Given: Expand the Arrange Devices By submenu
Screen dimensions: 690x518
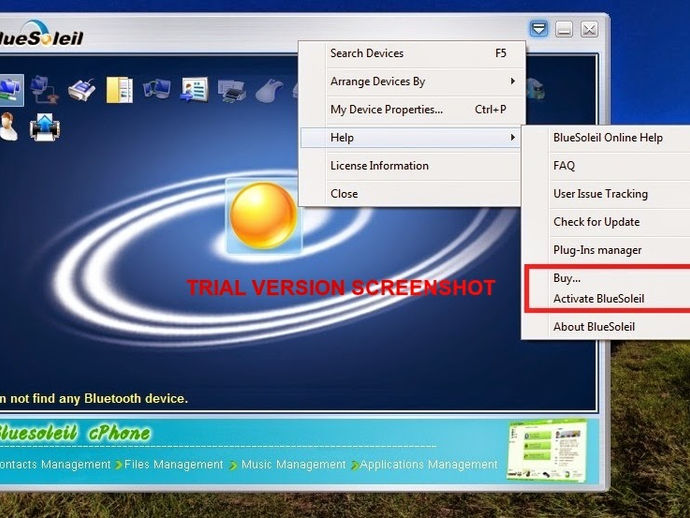Looking at the screenshot, I should [412, 81].
